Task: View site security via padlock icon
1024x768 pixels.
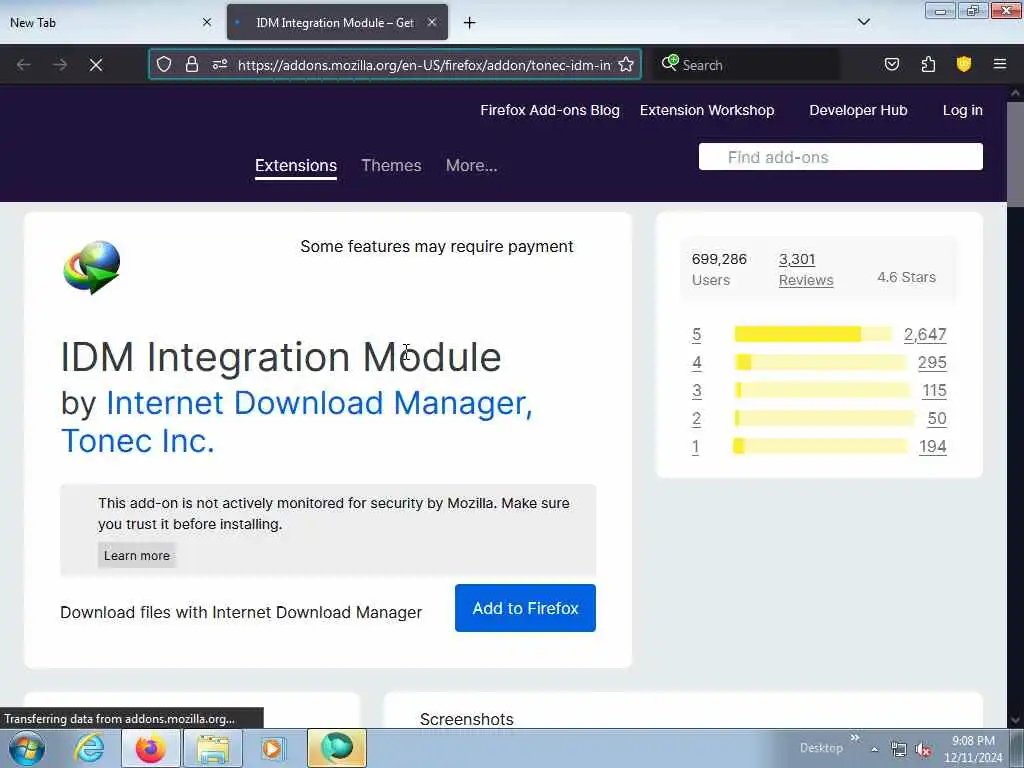Action: (191, 64)
